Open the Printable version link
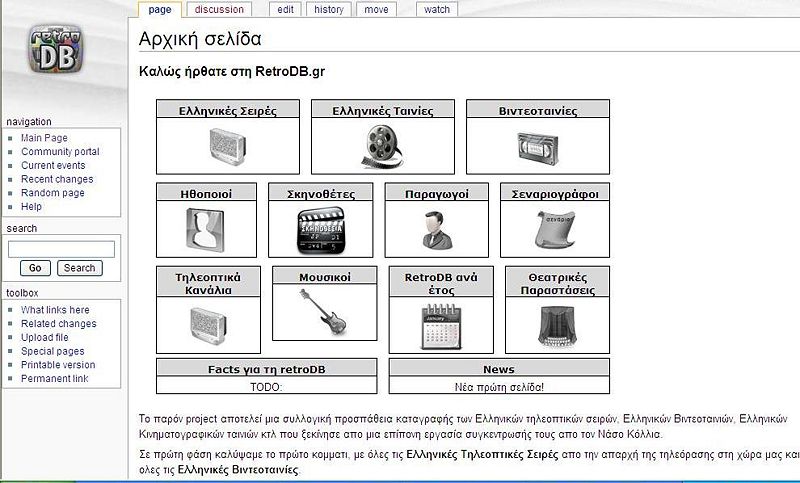The height and width of the screenshot is (483, 800). pyautogui.click(x=58, y=365)
